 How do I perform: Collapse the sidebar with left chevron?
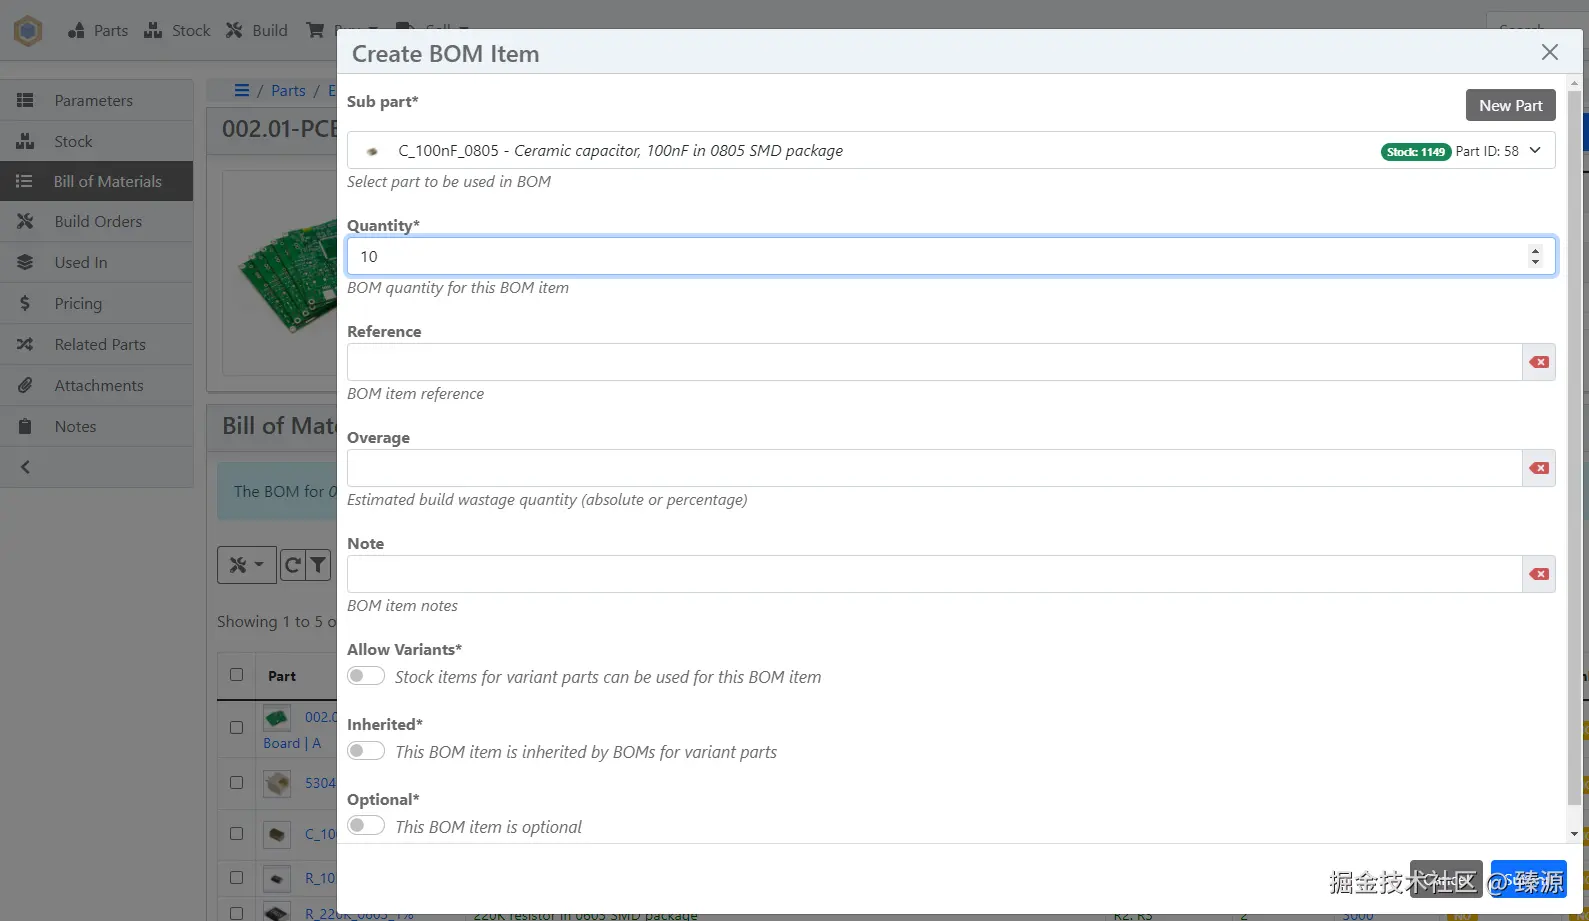(26, 467)
